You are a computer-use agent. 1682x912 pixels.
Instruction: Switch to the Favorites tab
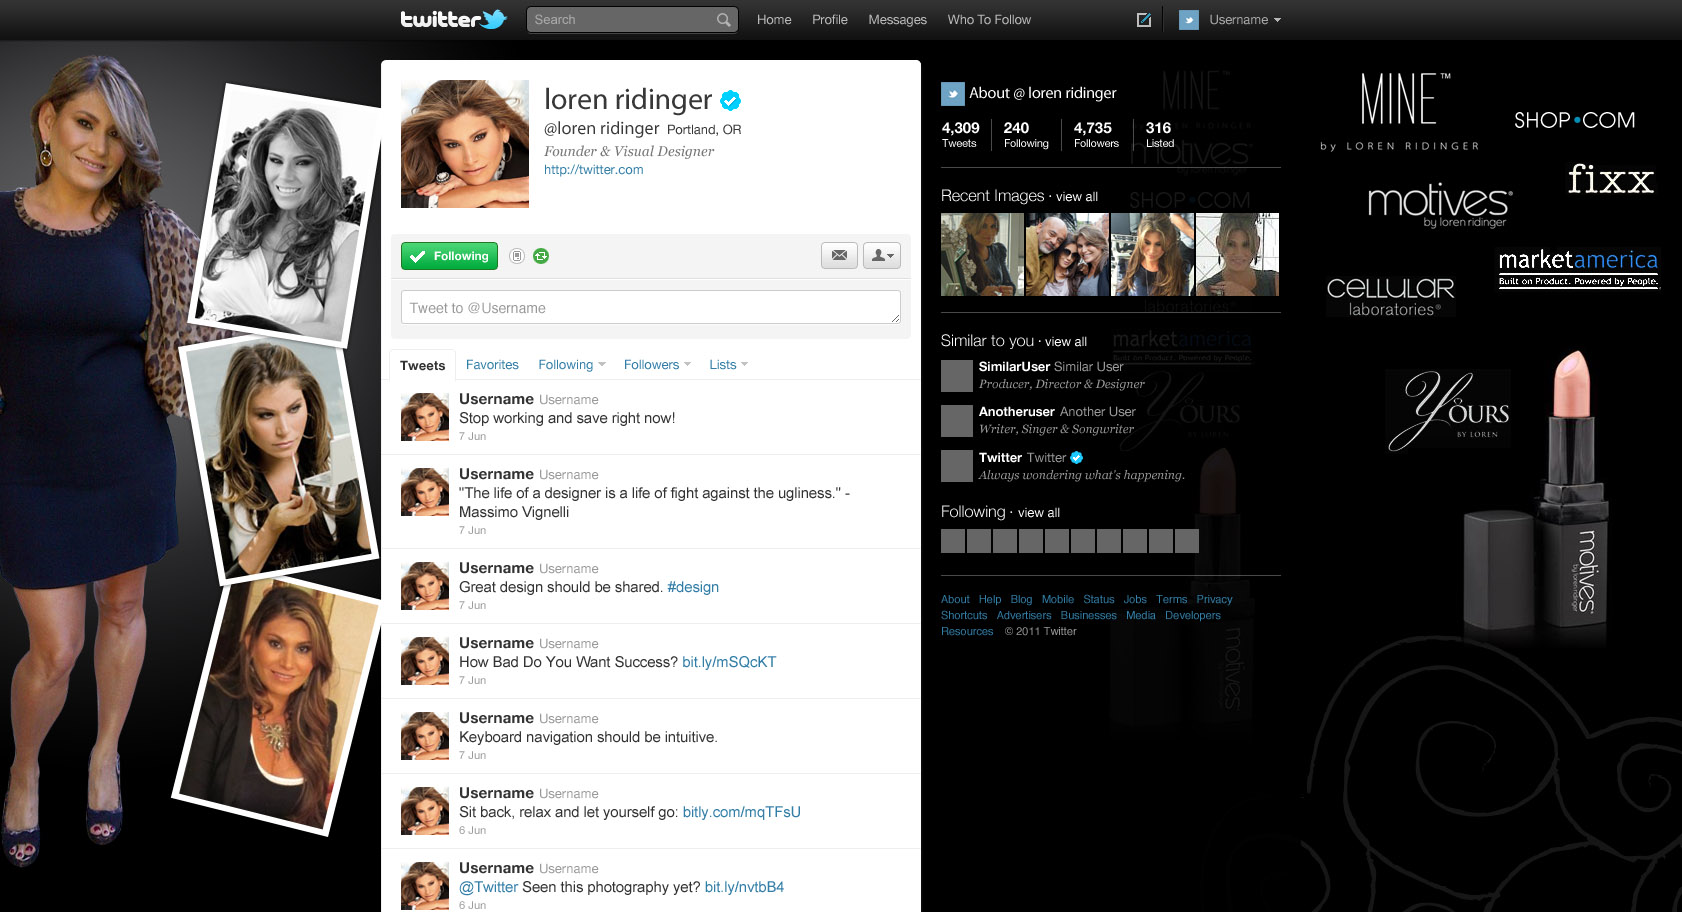point(492,365)
